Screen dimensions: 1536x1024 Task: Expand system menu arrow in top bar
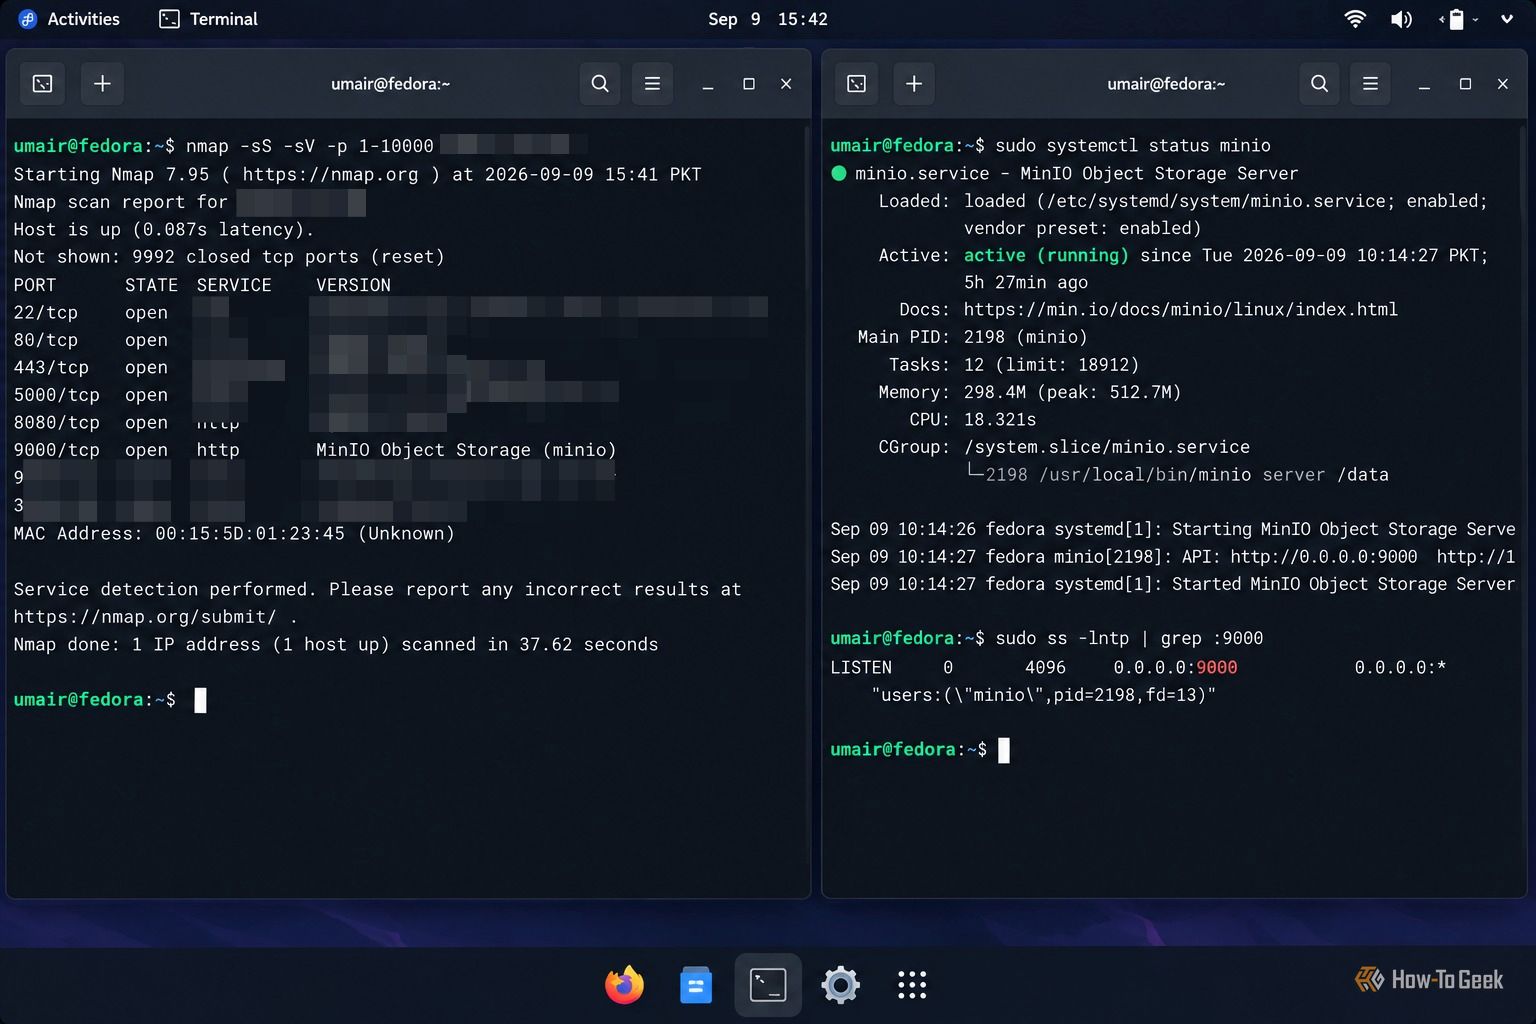1507,19
